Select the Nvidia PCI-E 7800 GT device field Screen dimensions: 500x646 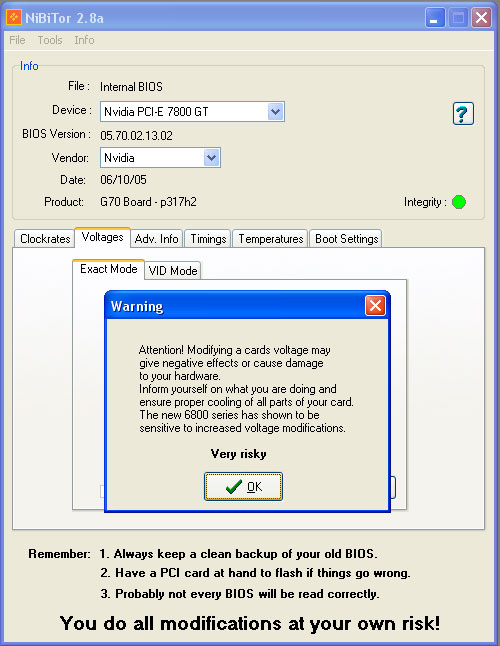pos(192,112)
